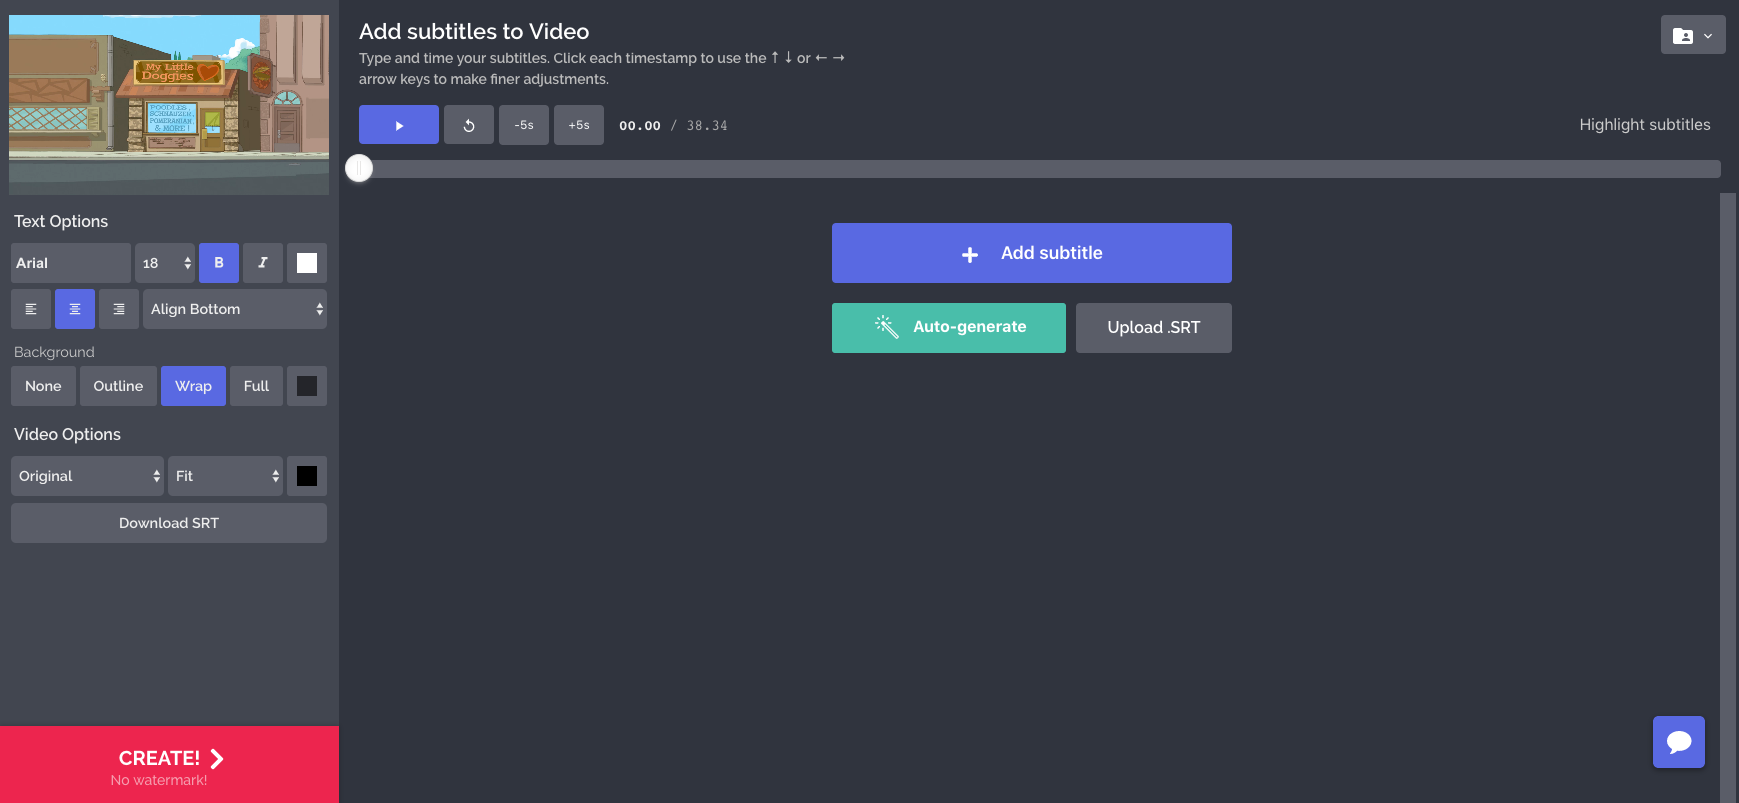Align subtitle text right
Viewport: 1739px width, 803px height.
tap(118, 309)
